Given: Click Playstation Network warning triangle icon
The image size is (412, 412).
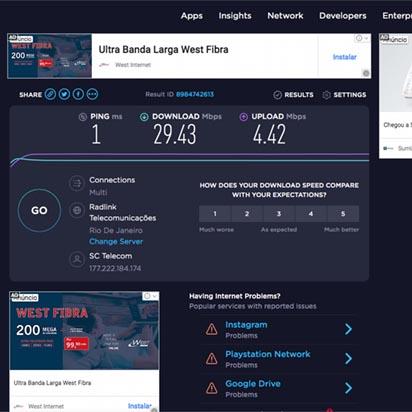Looking at the screenshot, I should 212,359.
